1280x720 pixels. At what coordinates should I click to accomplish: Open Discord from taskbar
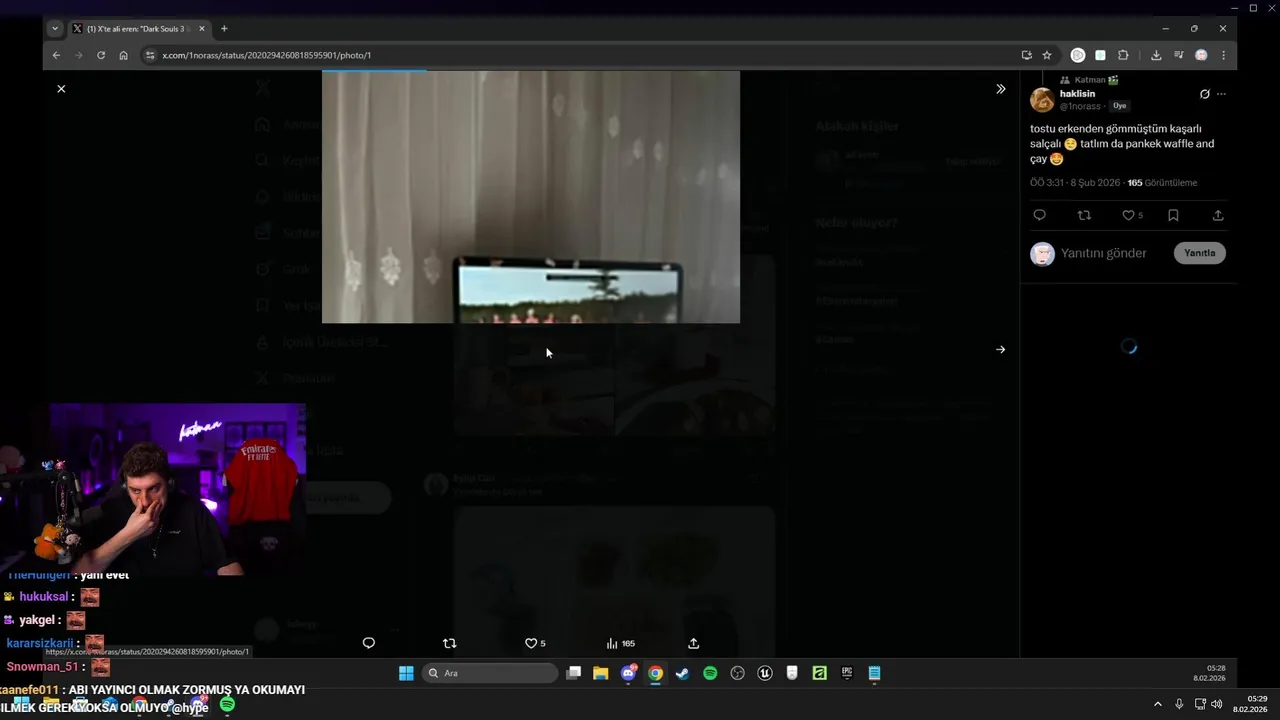[x=628, y=673]
